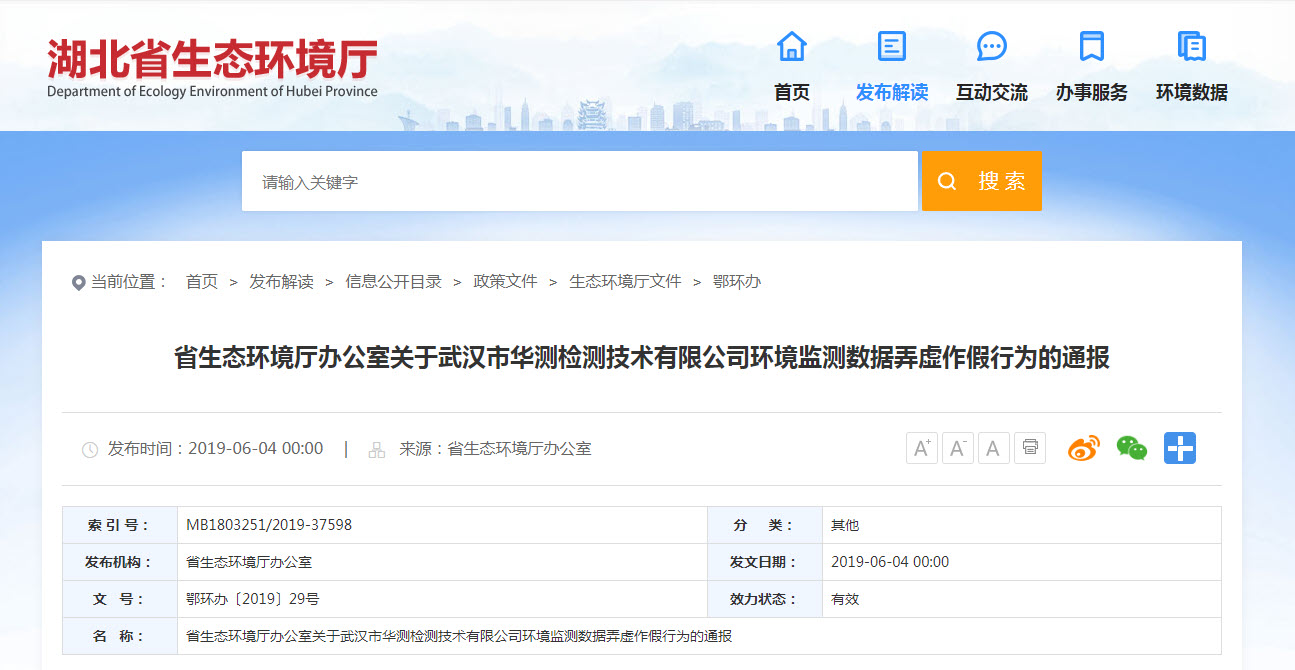Open more sharing options plus icon
Image resolution: width=1295 pixels, height=670 pixels.
1179,449
